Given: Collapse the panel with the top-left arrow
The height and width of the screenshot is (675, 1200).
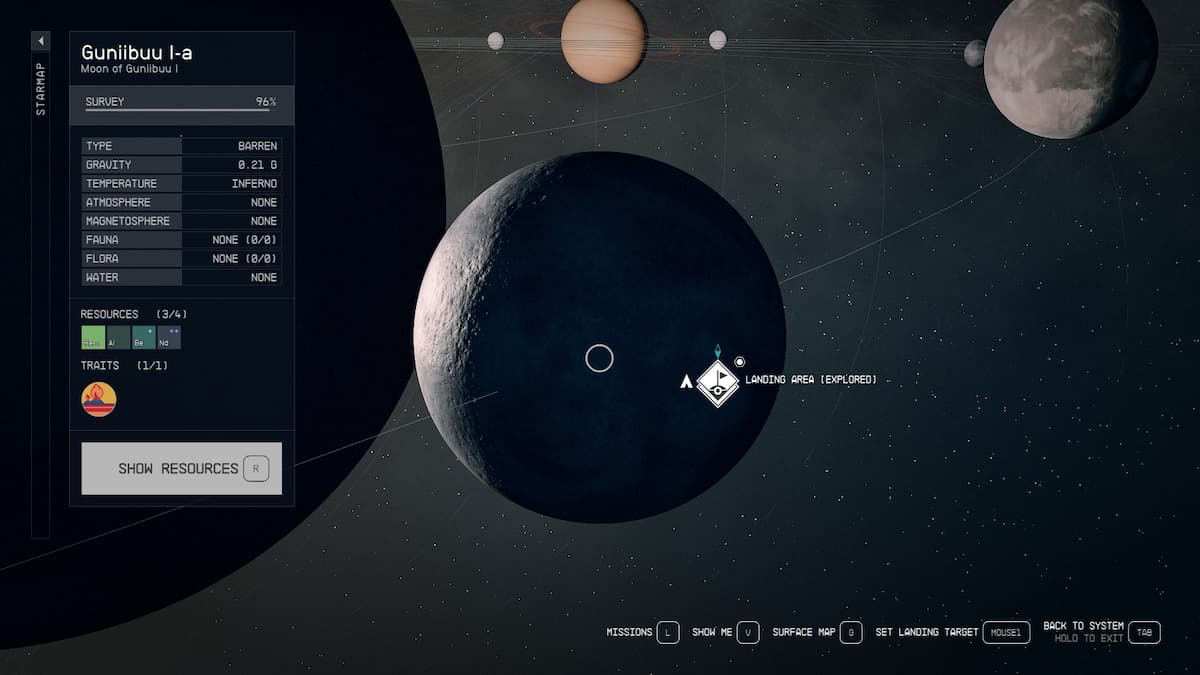Looking at the screenshot, I should click(40, 41).
